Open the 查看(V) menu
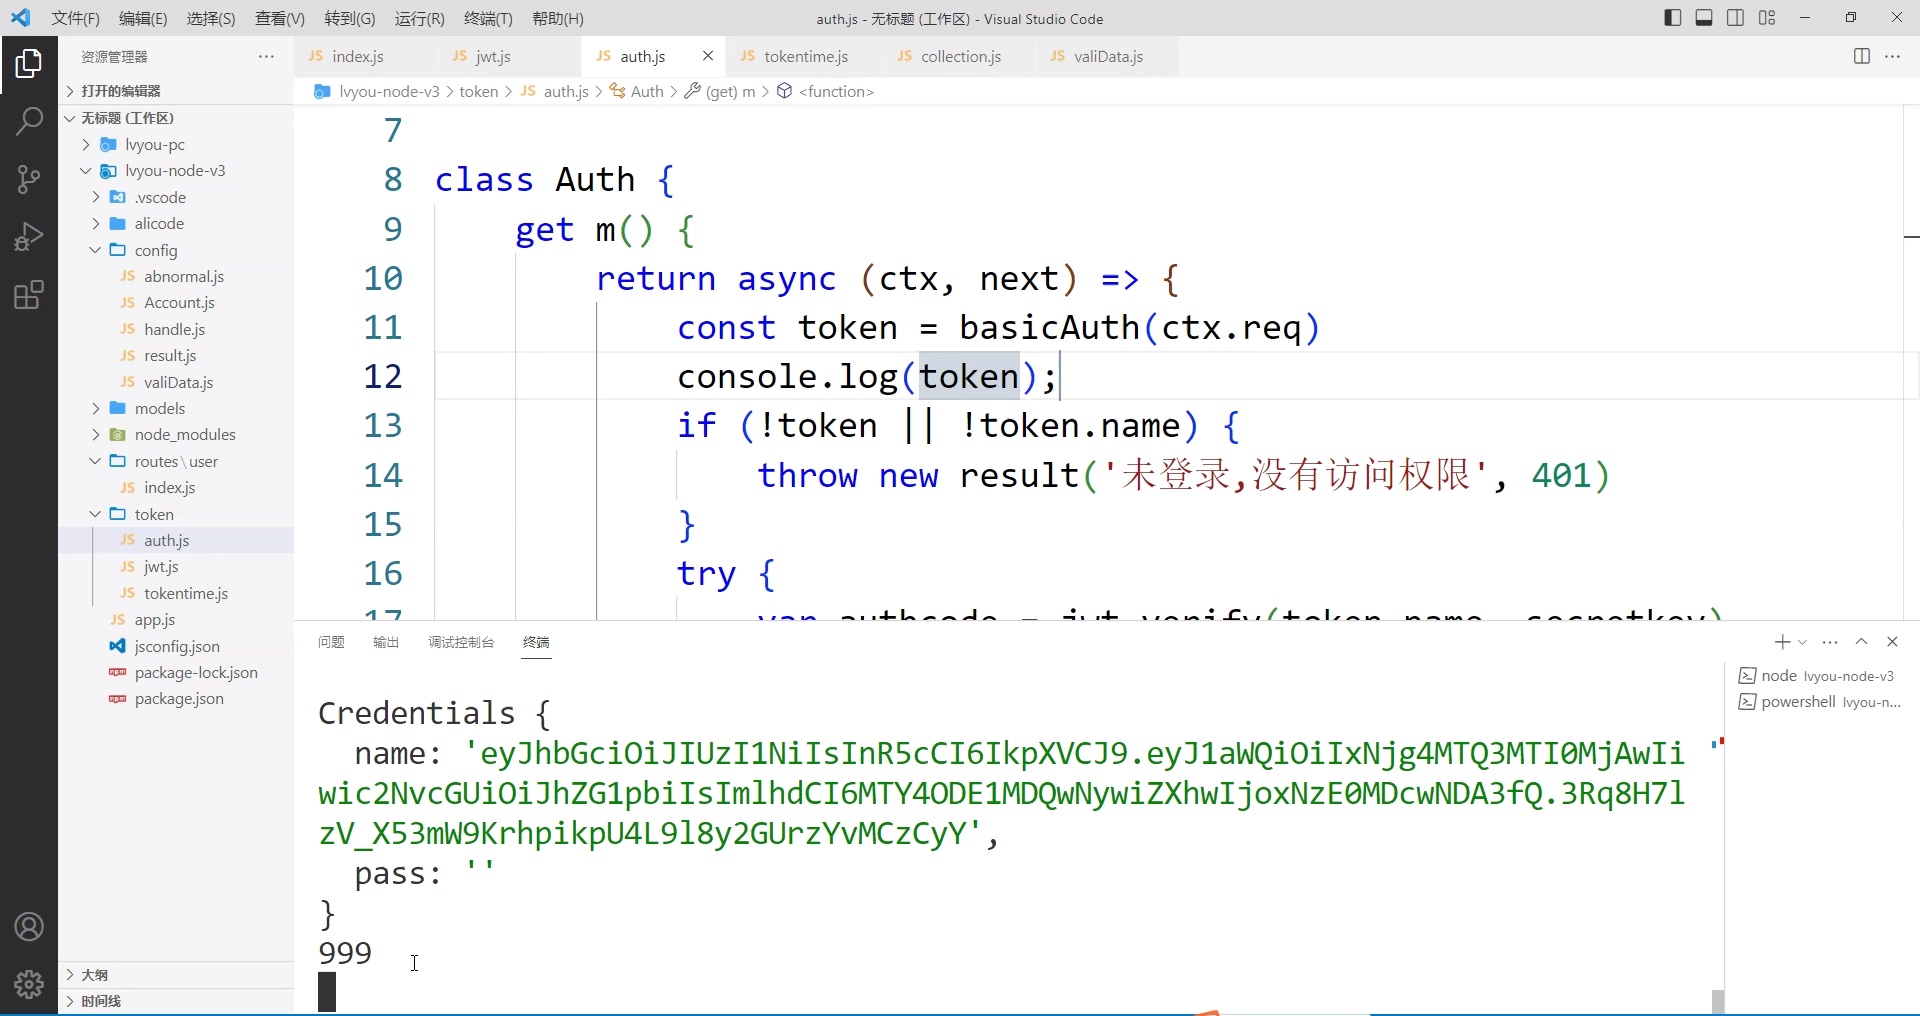This screenshot has width=1920, height=1016. 278,18
